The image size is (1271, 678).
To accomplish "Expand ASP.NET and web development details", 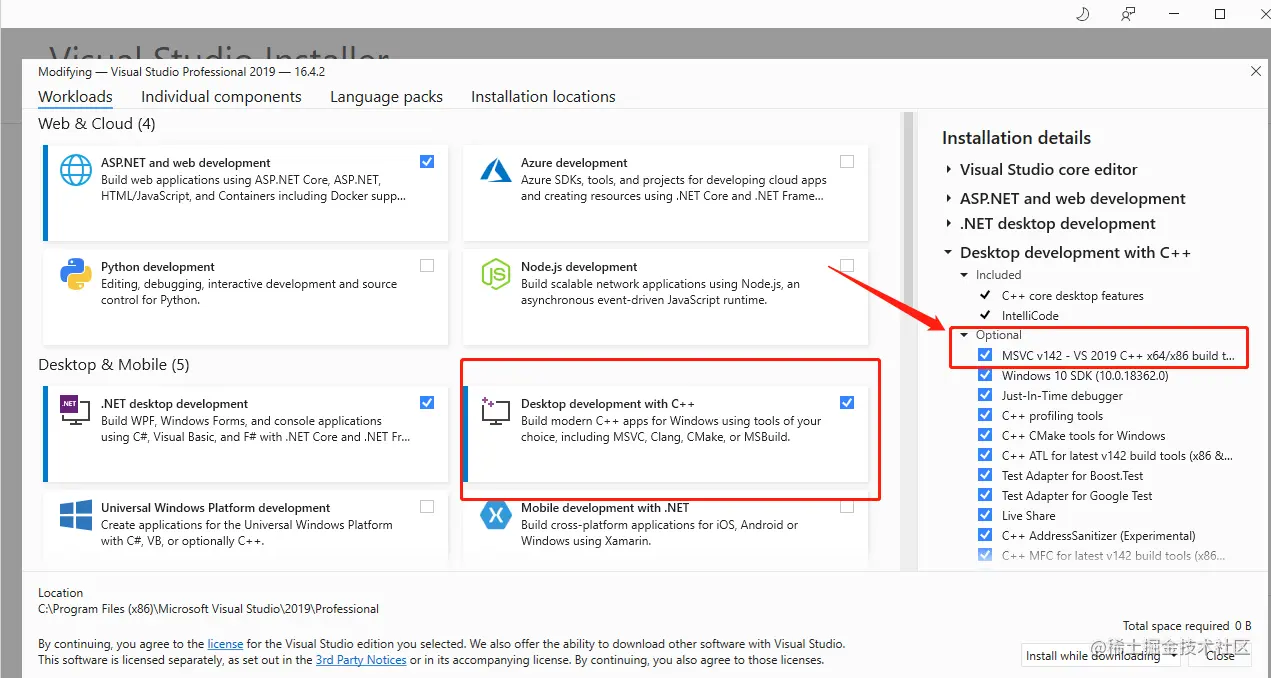I will [949, 198].
